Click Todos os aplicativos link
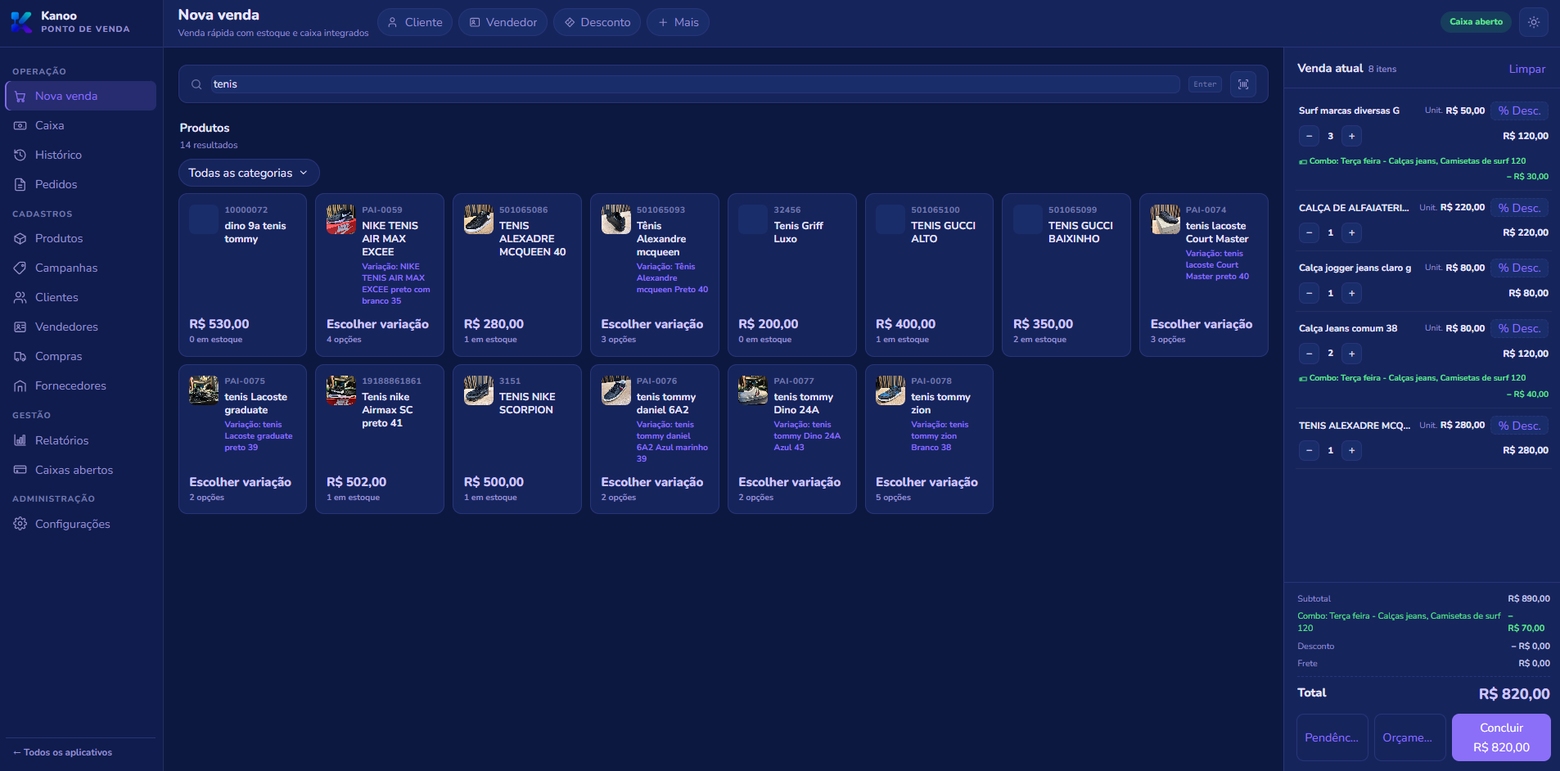The height and width of the screenshot is (771, 1560). click(x=62, y=752)
